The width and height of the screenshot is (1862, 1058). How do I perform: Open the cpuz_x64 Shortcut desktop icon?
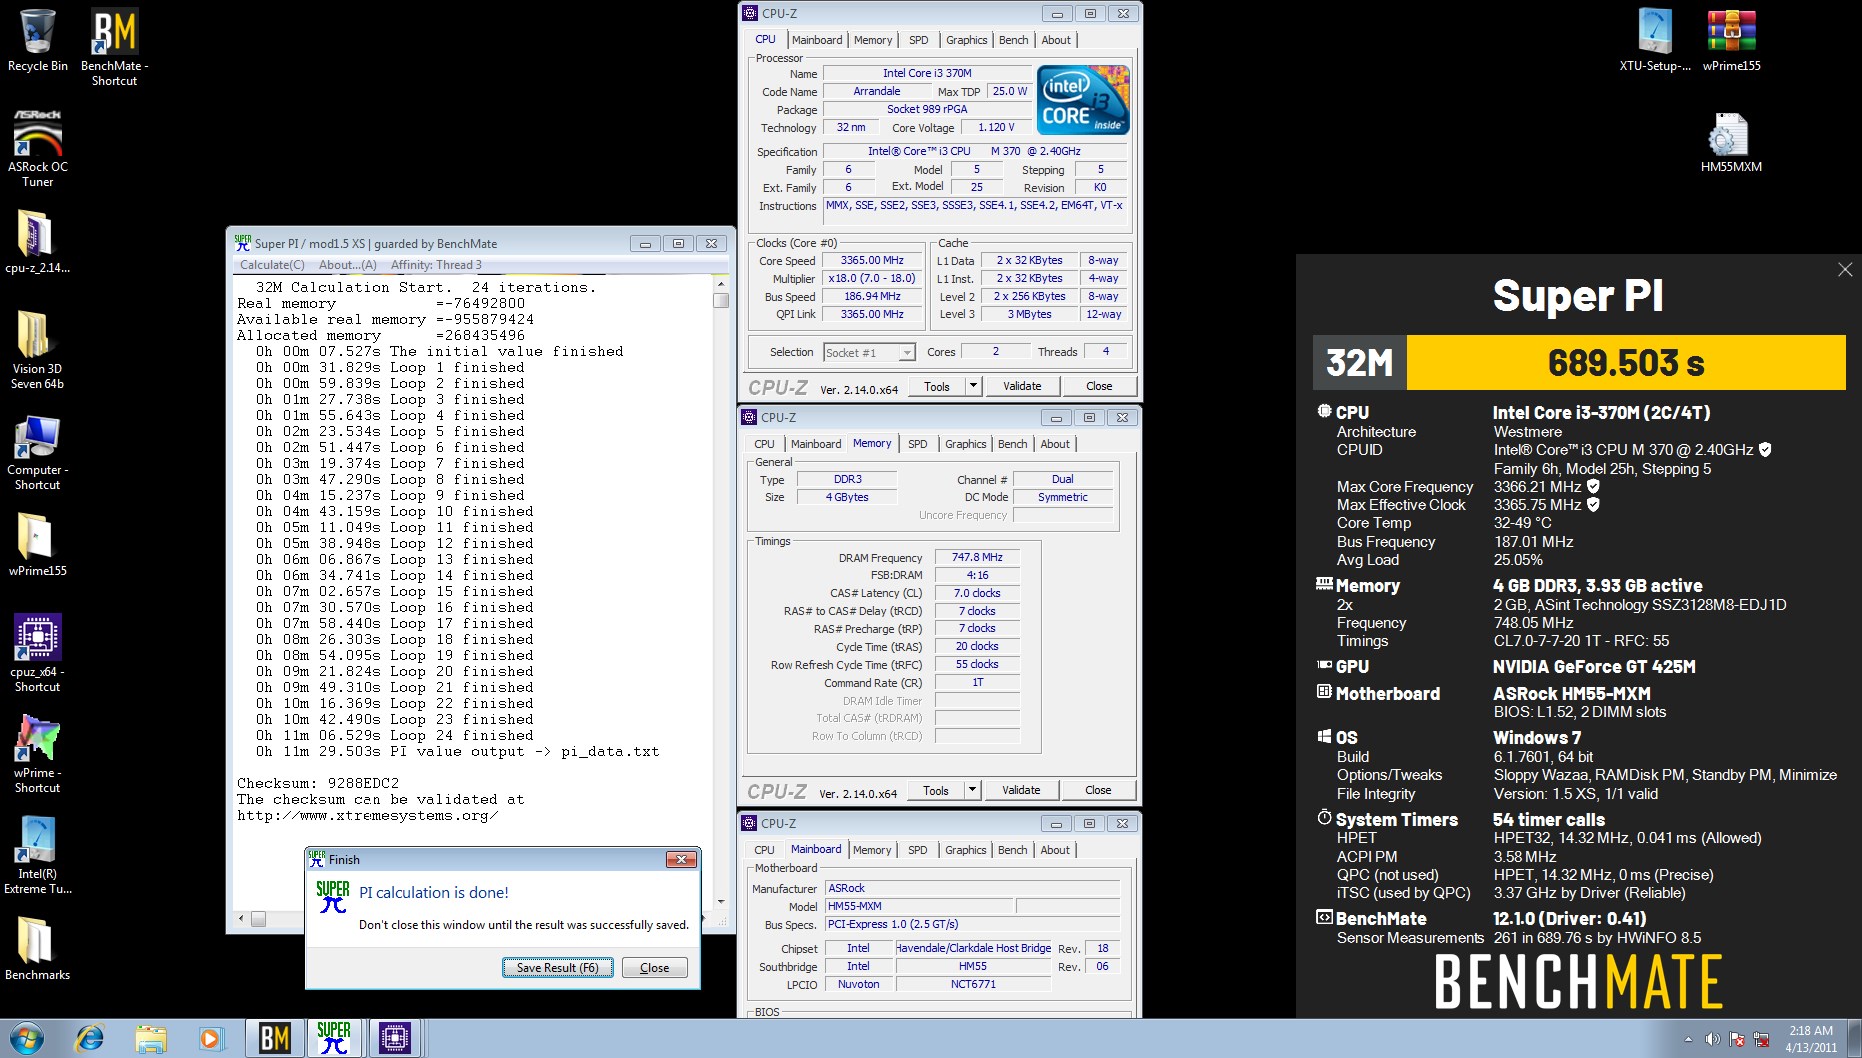coord(38,653)
